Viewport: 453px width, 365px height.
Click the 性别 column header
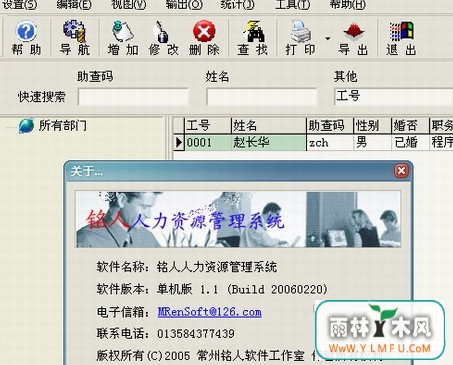(x=372, y=126)
